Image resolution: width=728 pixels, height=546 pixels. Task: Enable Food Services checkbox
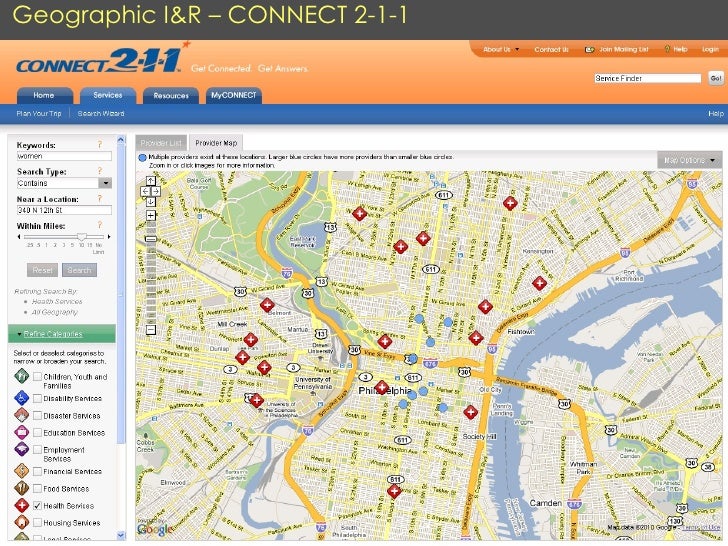pos(38,488)
